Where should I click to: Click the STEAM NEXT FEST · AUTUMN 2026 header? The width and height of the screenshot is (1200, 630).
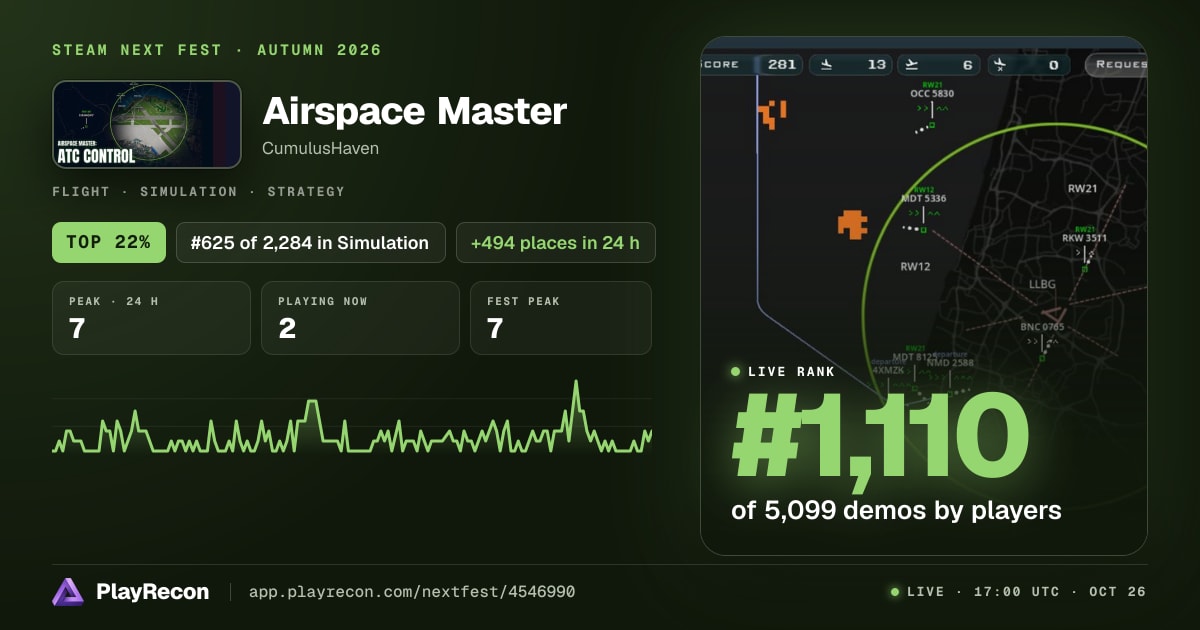(x=217, y=50)
